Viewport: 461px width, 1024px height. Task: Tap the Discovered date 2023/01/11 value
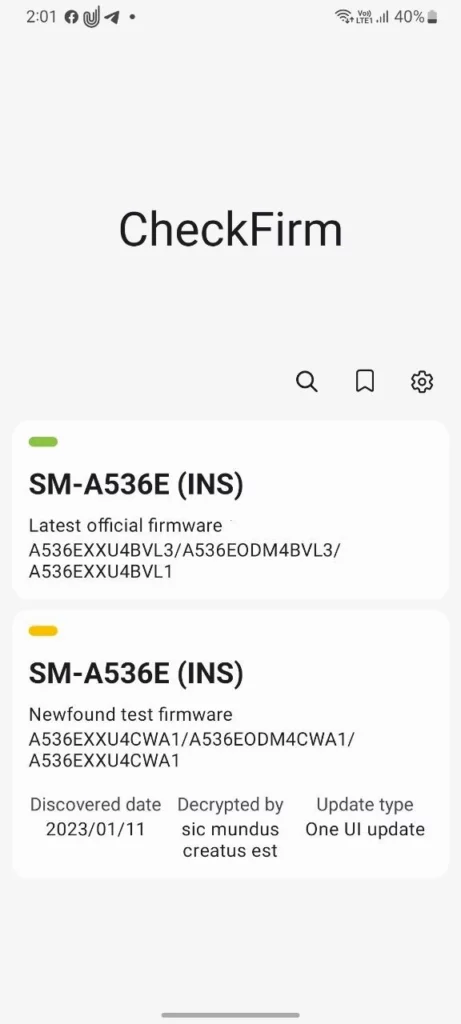click(x=95, y=829)
